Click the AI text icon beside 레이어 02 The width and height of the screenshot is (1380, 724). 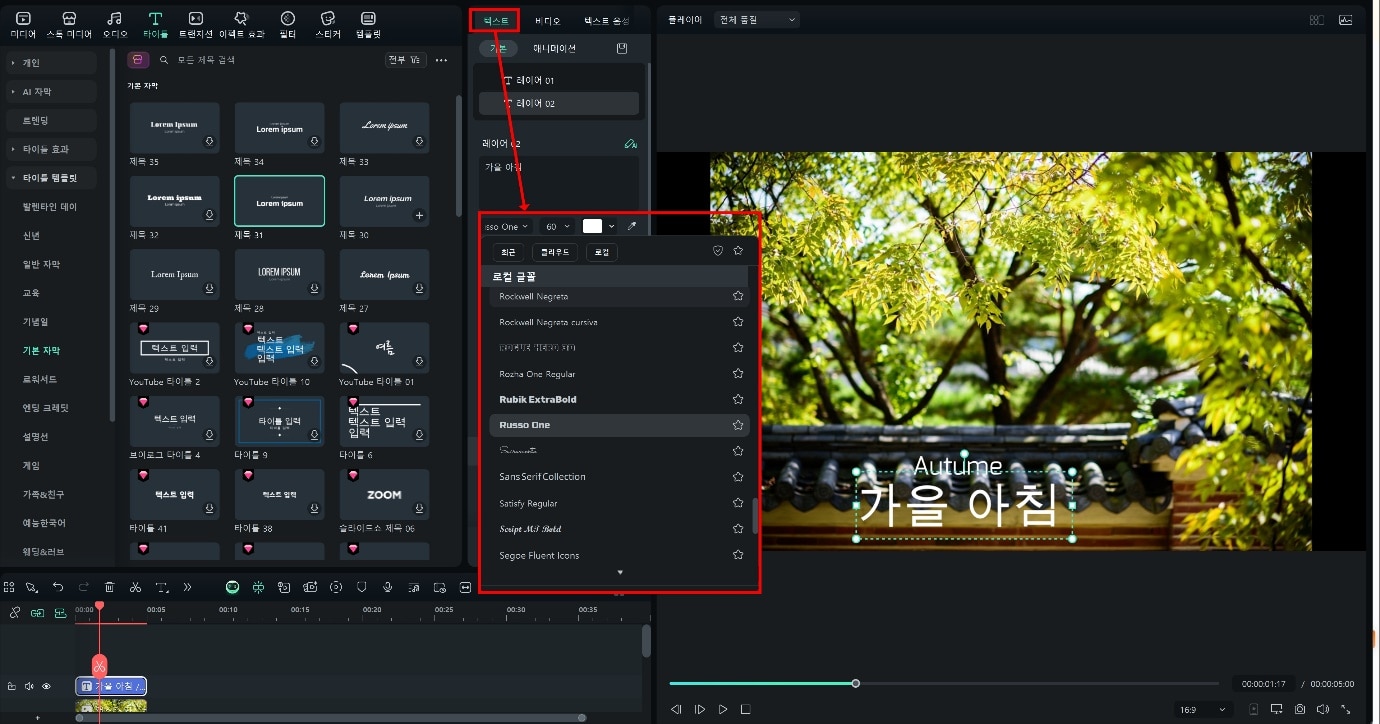click(x=630, y=144)
